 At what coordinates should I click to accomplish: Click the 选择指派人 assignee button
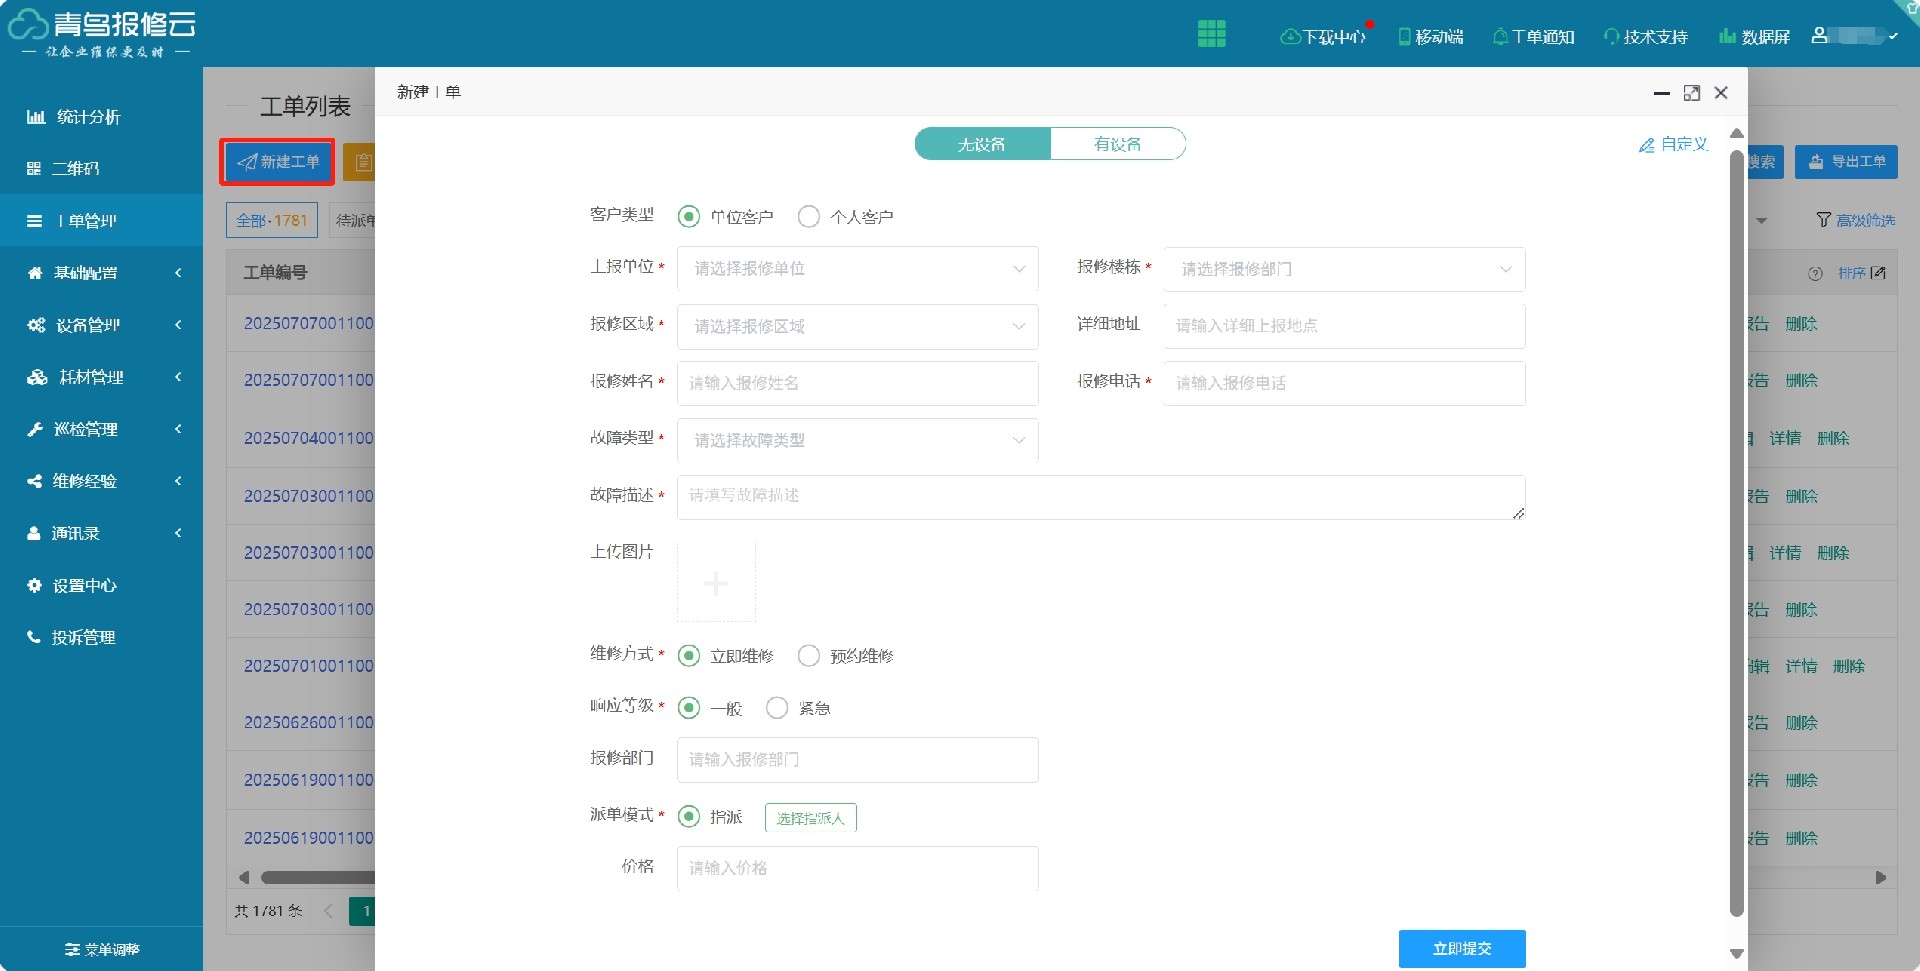[x=810, y=817]
